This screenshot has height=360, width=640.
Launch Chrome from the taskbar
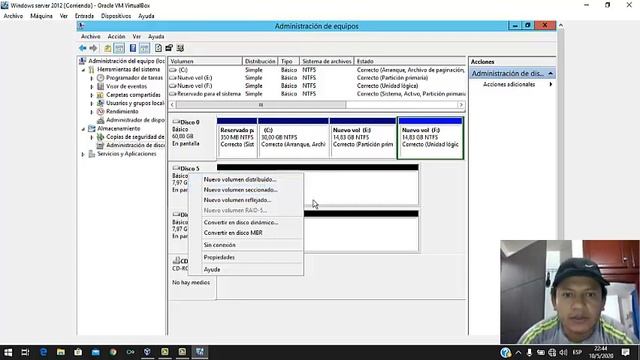coord(113,352)
